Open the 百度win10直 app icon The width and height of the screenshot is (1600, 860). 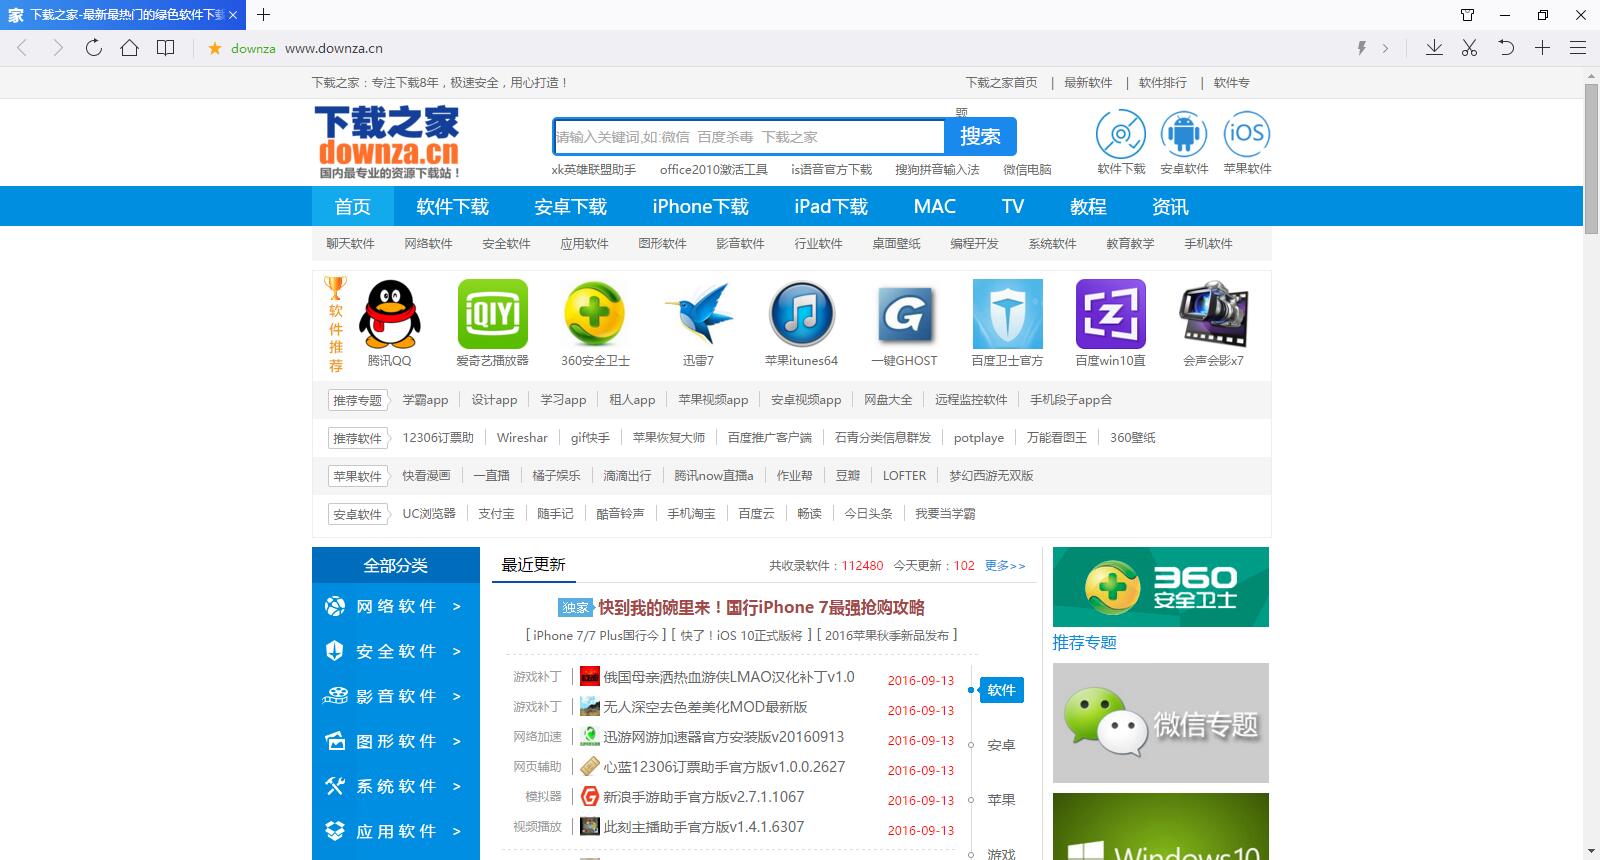tap(1110, 314)
